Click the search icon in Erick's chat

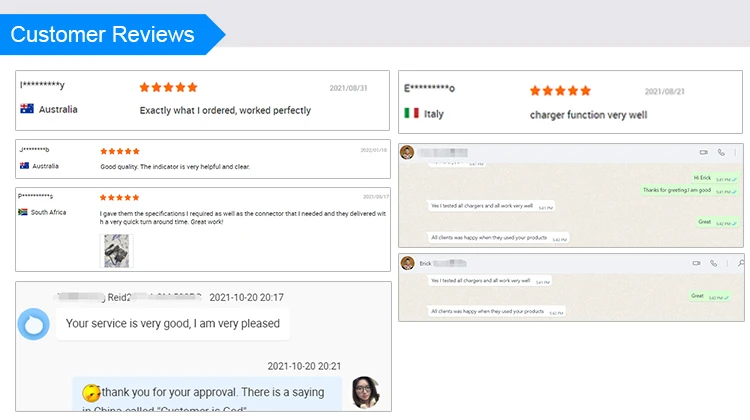click(741, 263)
